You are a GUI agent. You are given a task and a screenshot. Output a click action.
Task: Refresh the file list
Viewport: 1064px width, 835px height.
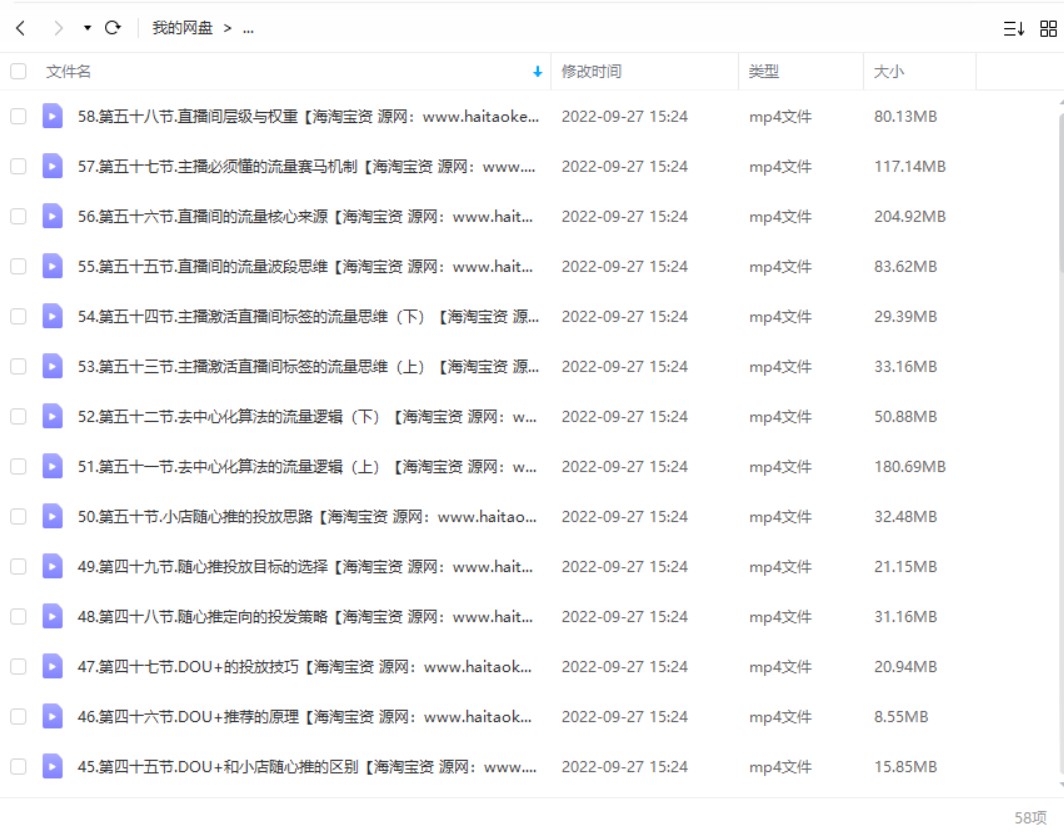(x=113, y=28)
